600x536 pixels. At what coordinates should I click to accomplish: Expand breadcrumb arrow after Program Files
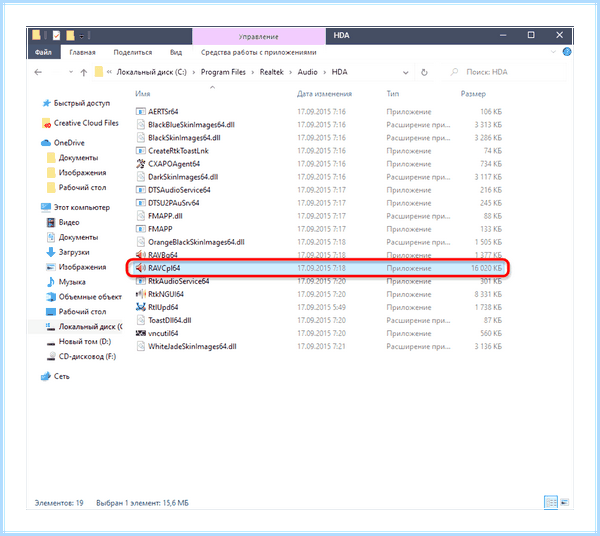[x=253, y=72]
